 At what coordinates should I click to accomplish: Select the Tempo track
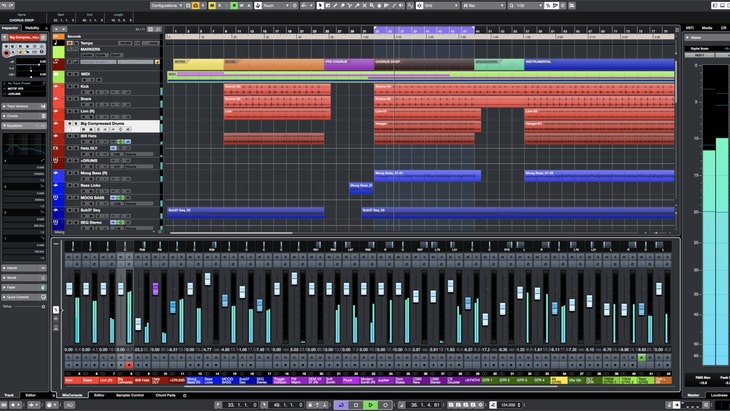(x=87, y=43)
